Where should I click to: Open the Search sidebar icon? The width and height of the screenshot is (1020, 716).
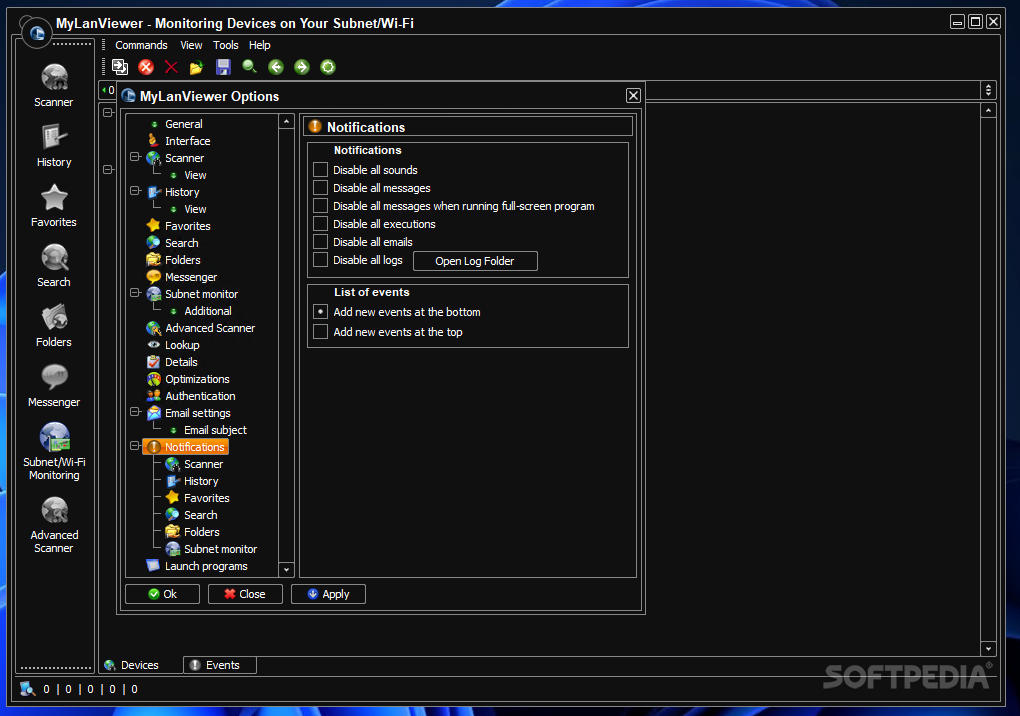pos(54,265)
